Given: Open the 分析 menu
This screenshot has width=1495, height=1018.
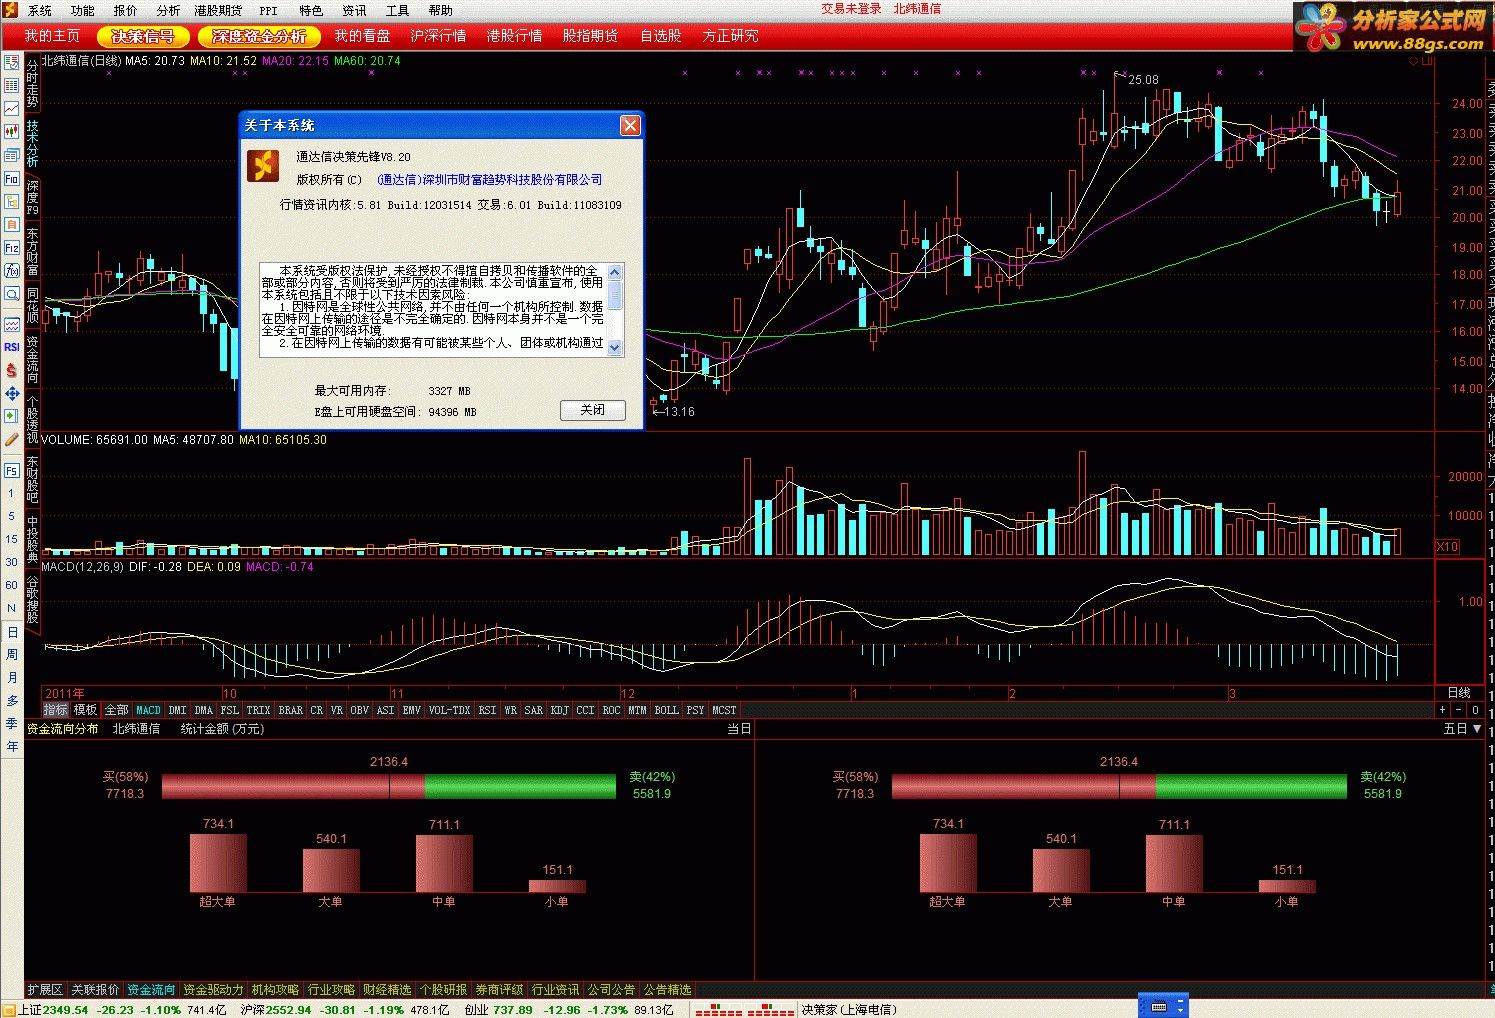Looking at the screenshot, I should [x=169, y=10].
